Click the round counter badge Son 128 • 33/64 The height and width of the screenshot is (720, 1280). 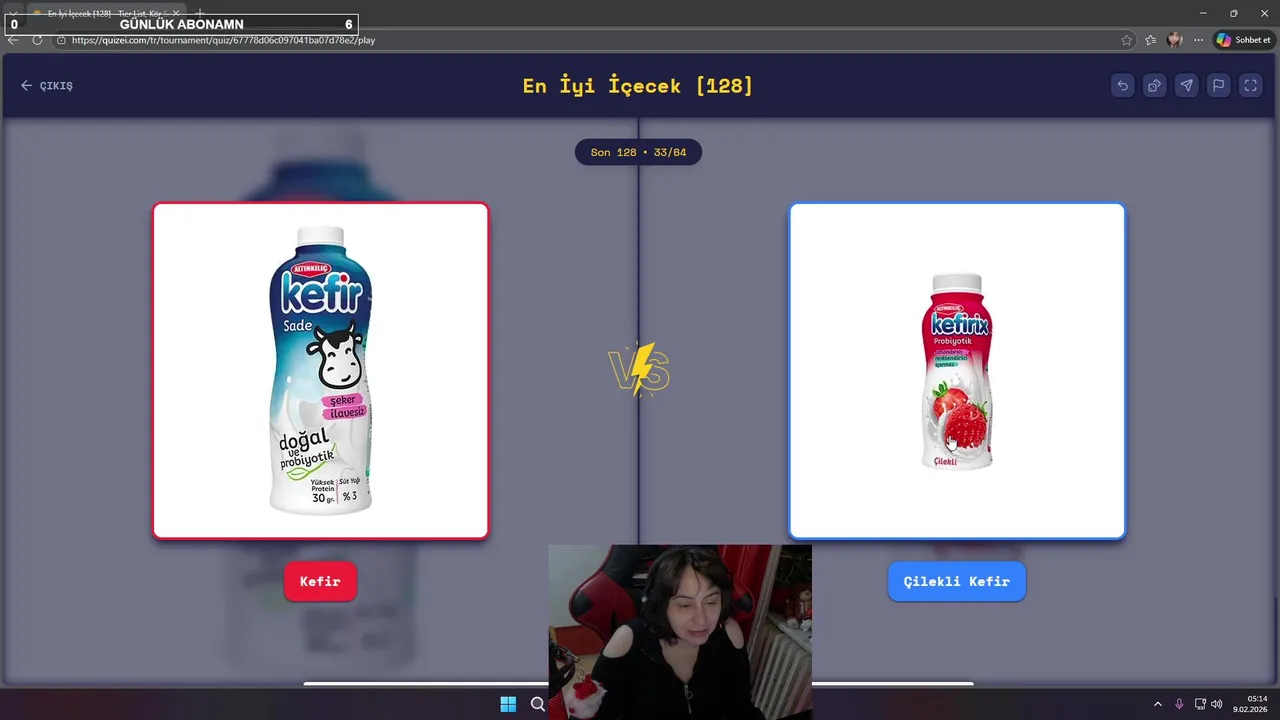click(x=638, y=153)
